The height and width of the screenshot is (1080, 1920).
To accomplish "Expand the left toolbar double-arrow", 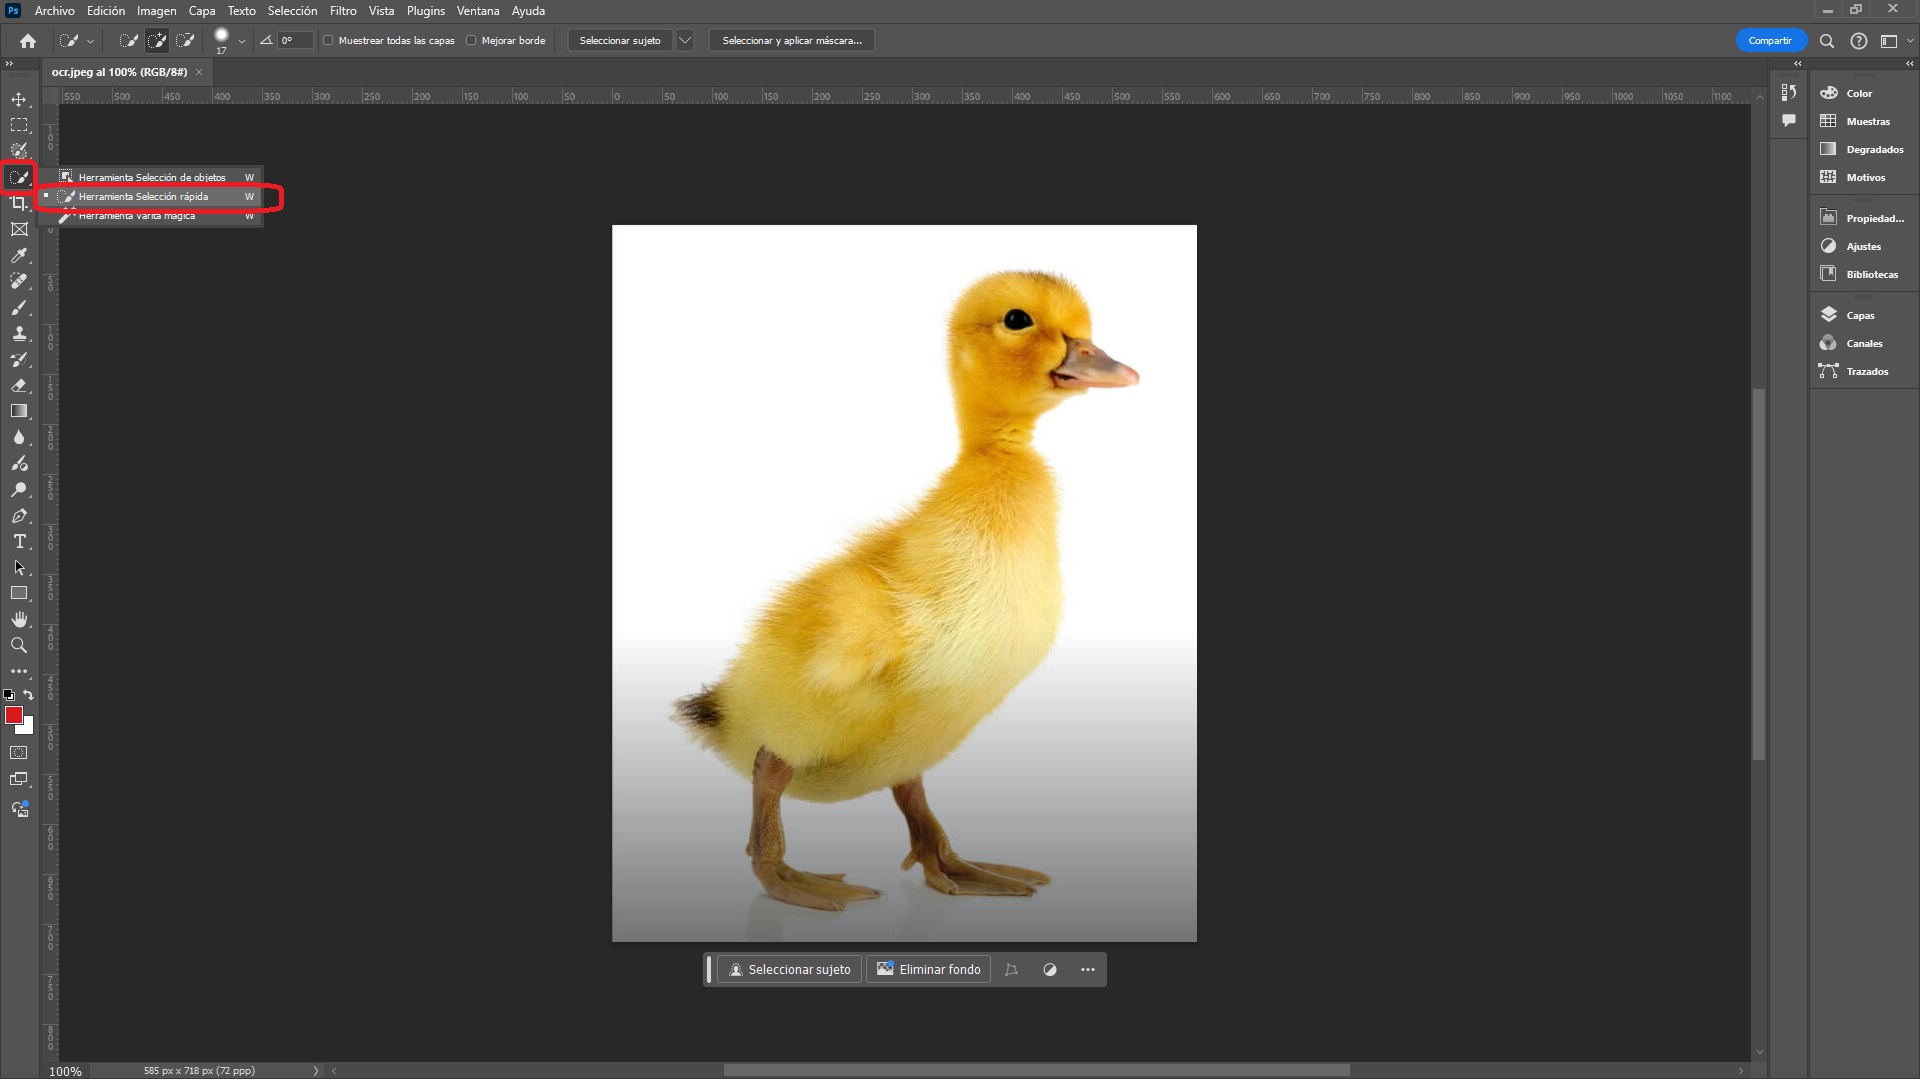I will (9, 63).
